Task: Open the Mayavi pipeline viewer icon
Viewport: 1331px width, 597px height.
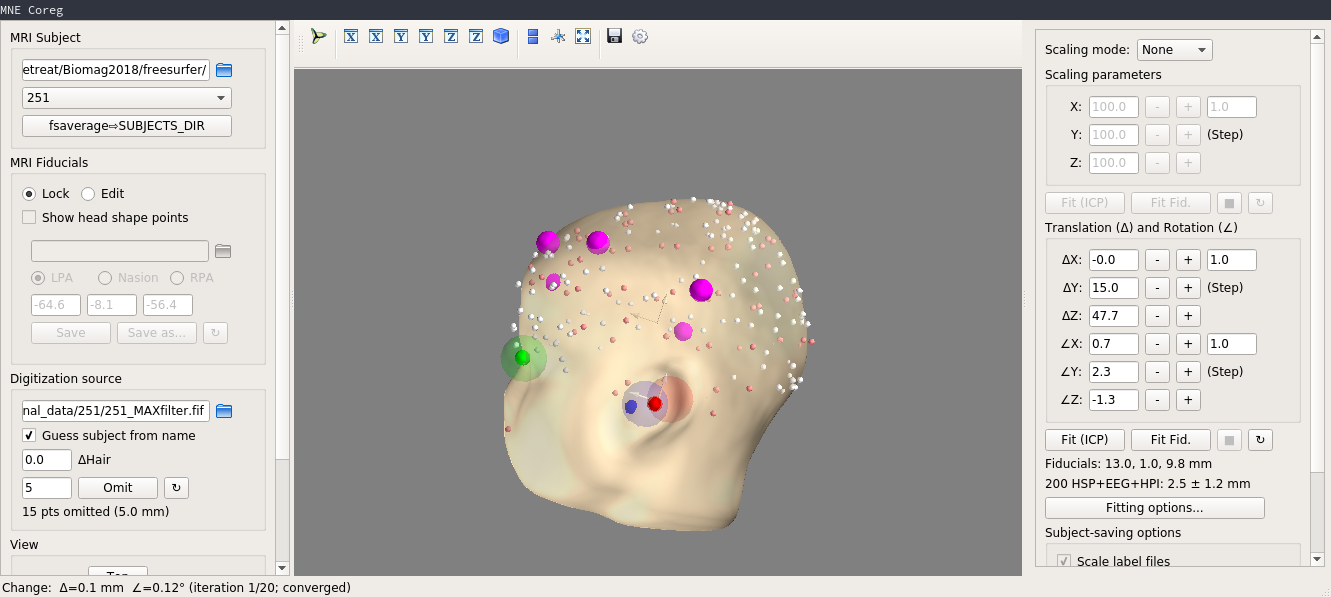Action: click(318, 36)
